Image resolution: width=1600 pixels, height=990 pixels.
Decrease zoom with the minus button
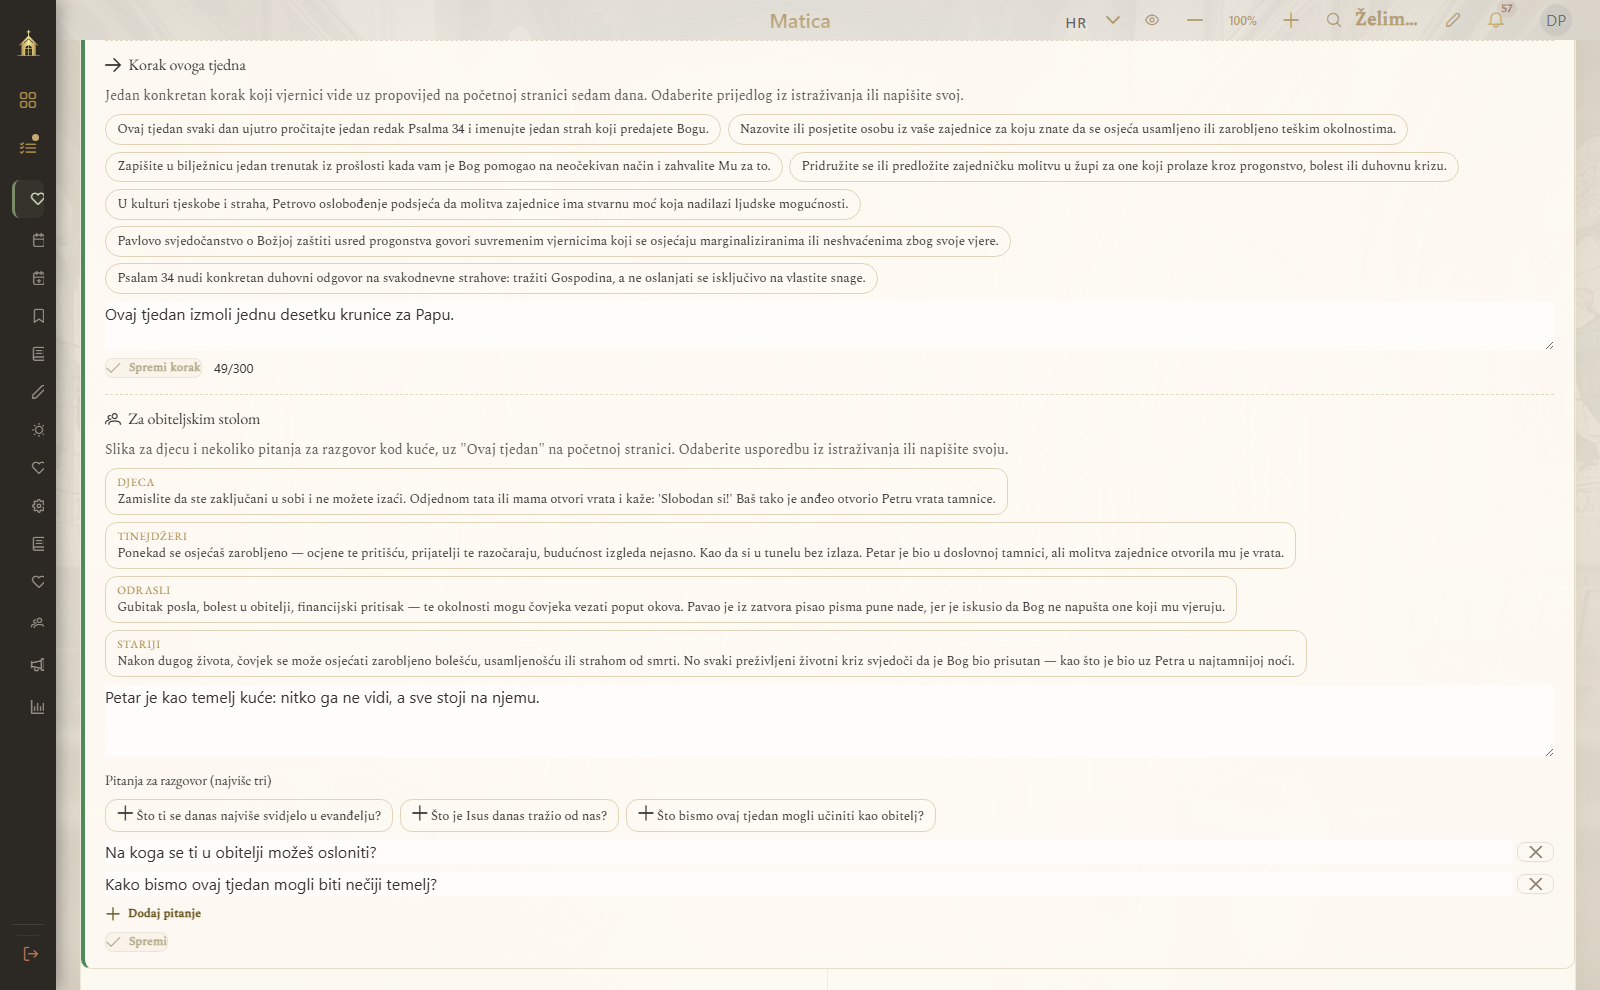[x=1195, y=20]
